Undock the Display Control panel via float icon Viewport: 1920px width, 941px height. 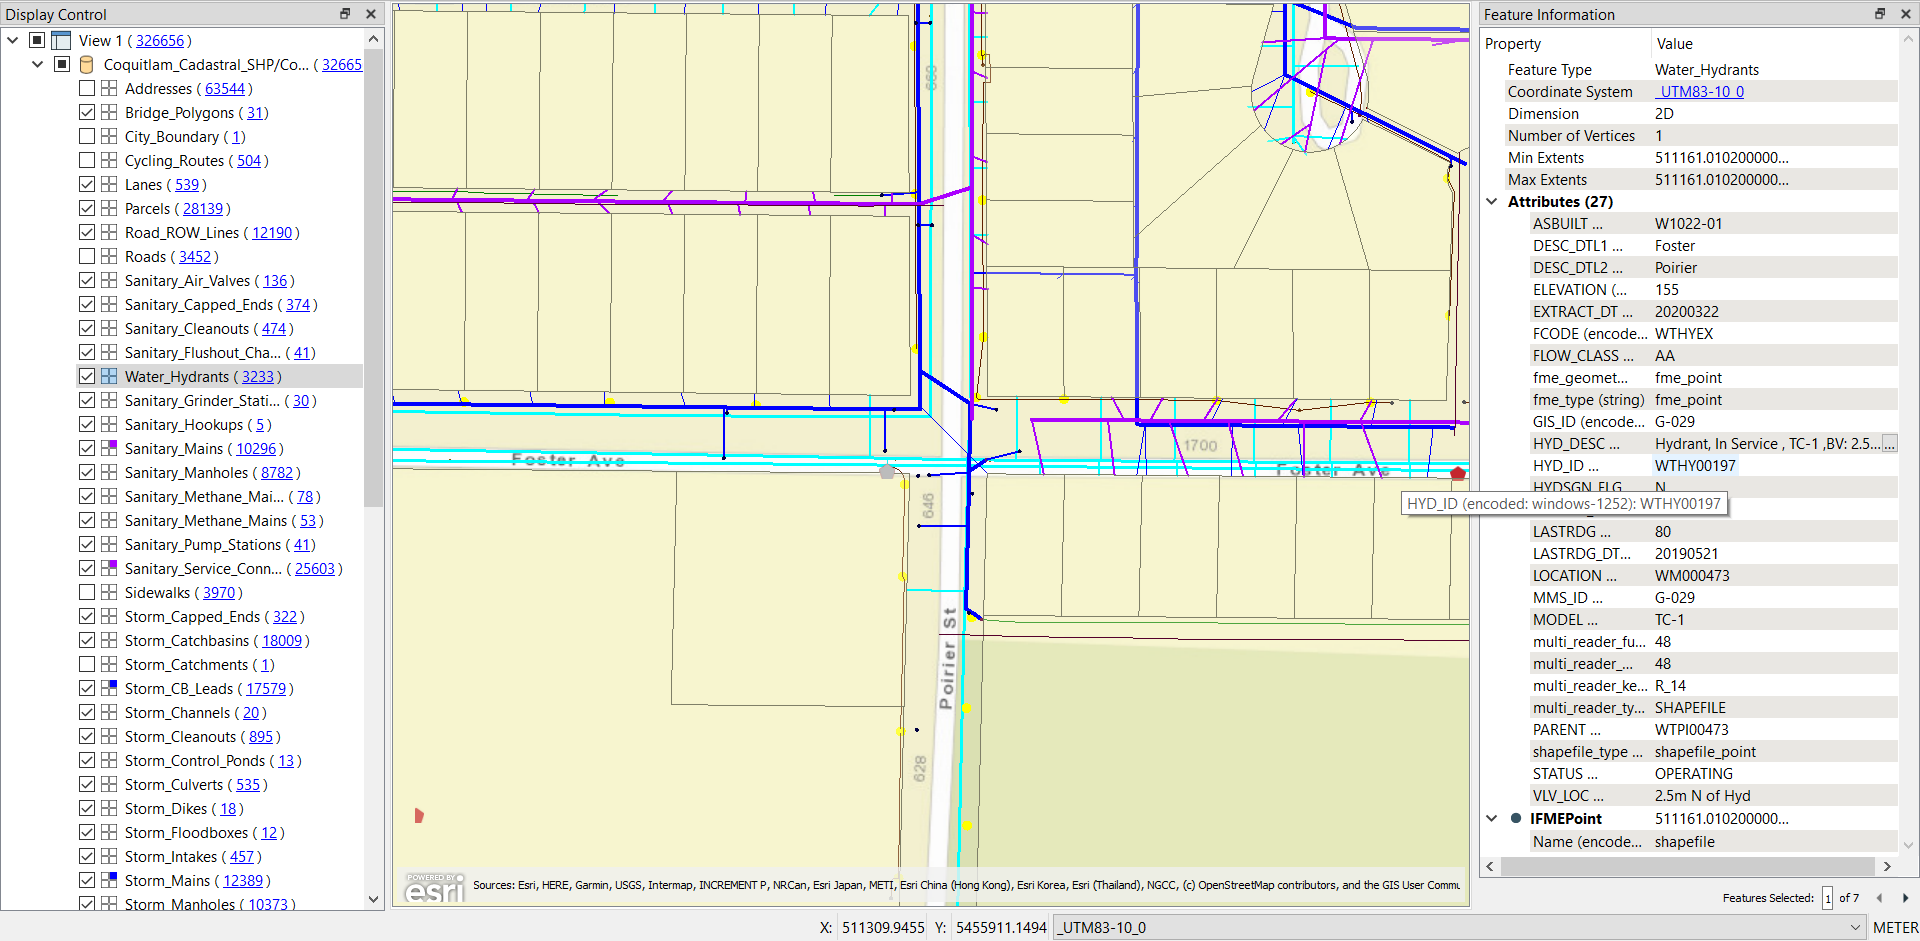click(344, 13)
